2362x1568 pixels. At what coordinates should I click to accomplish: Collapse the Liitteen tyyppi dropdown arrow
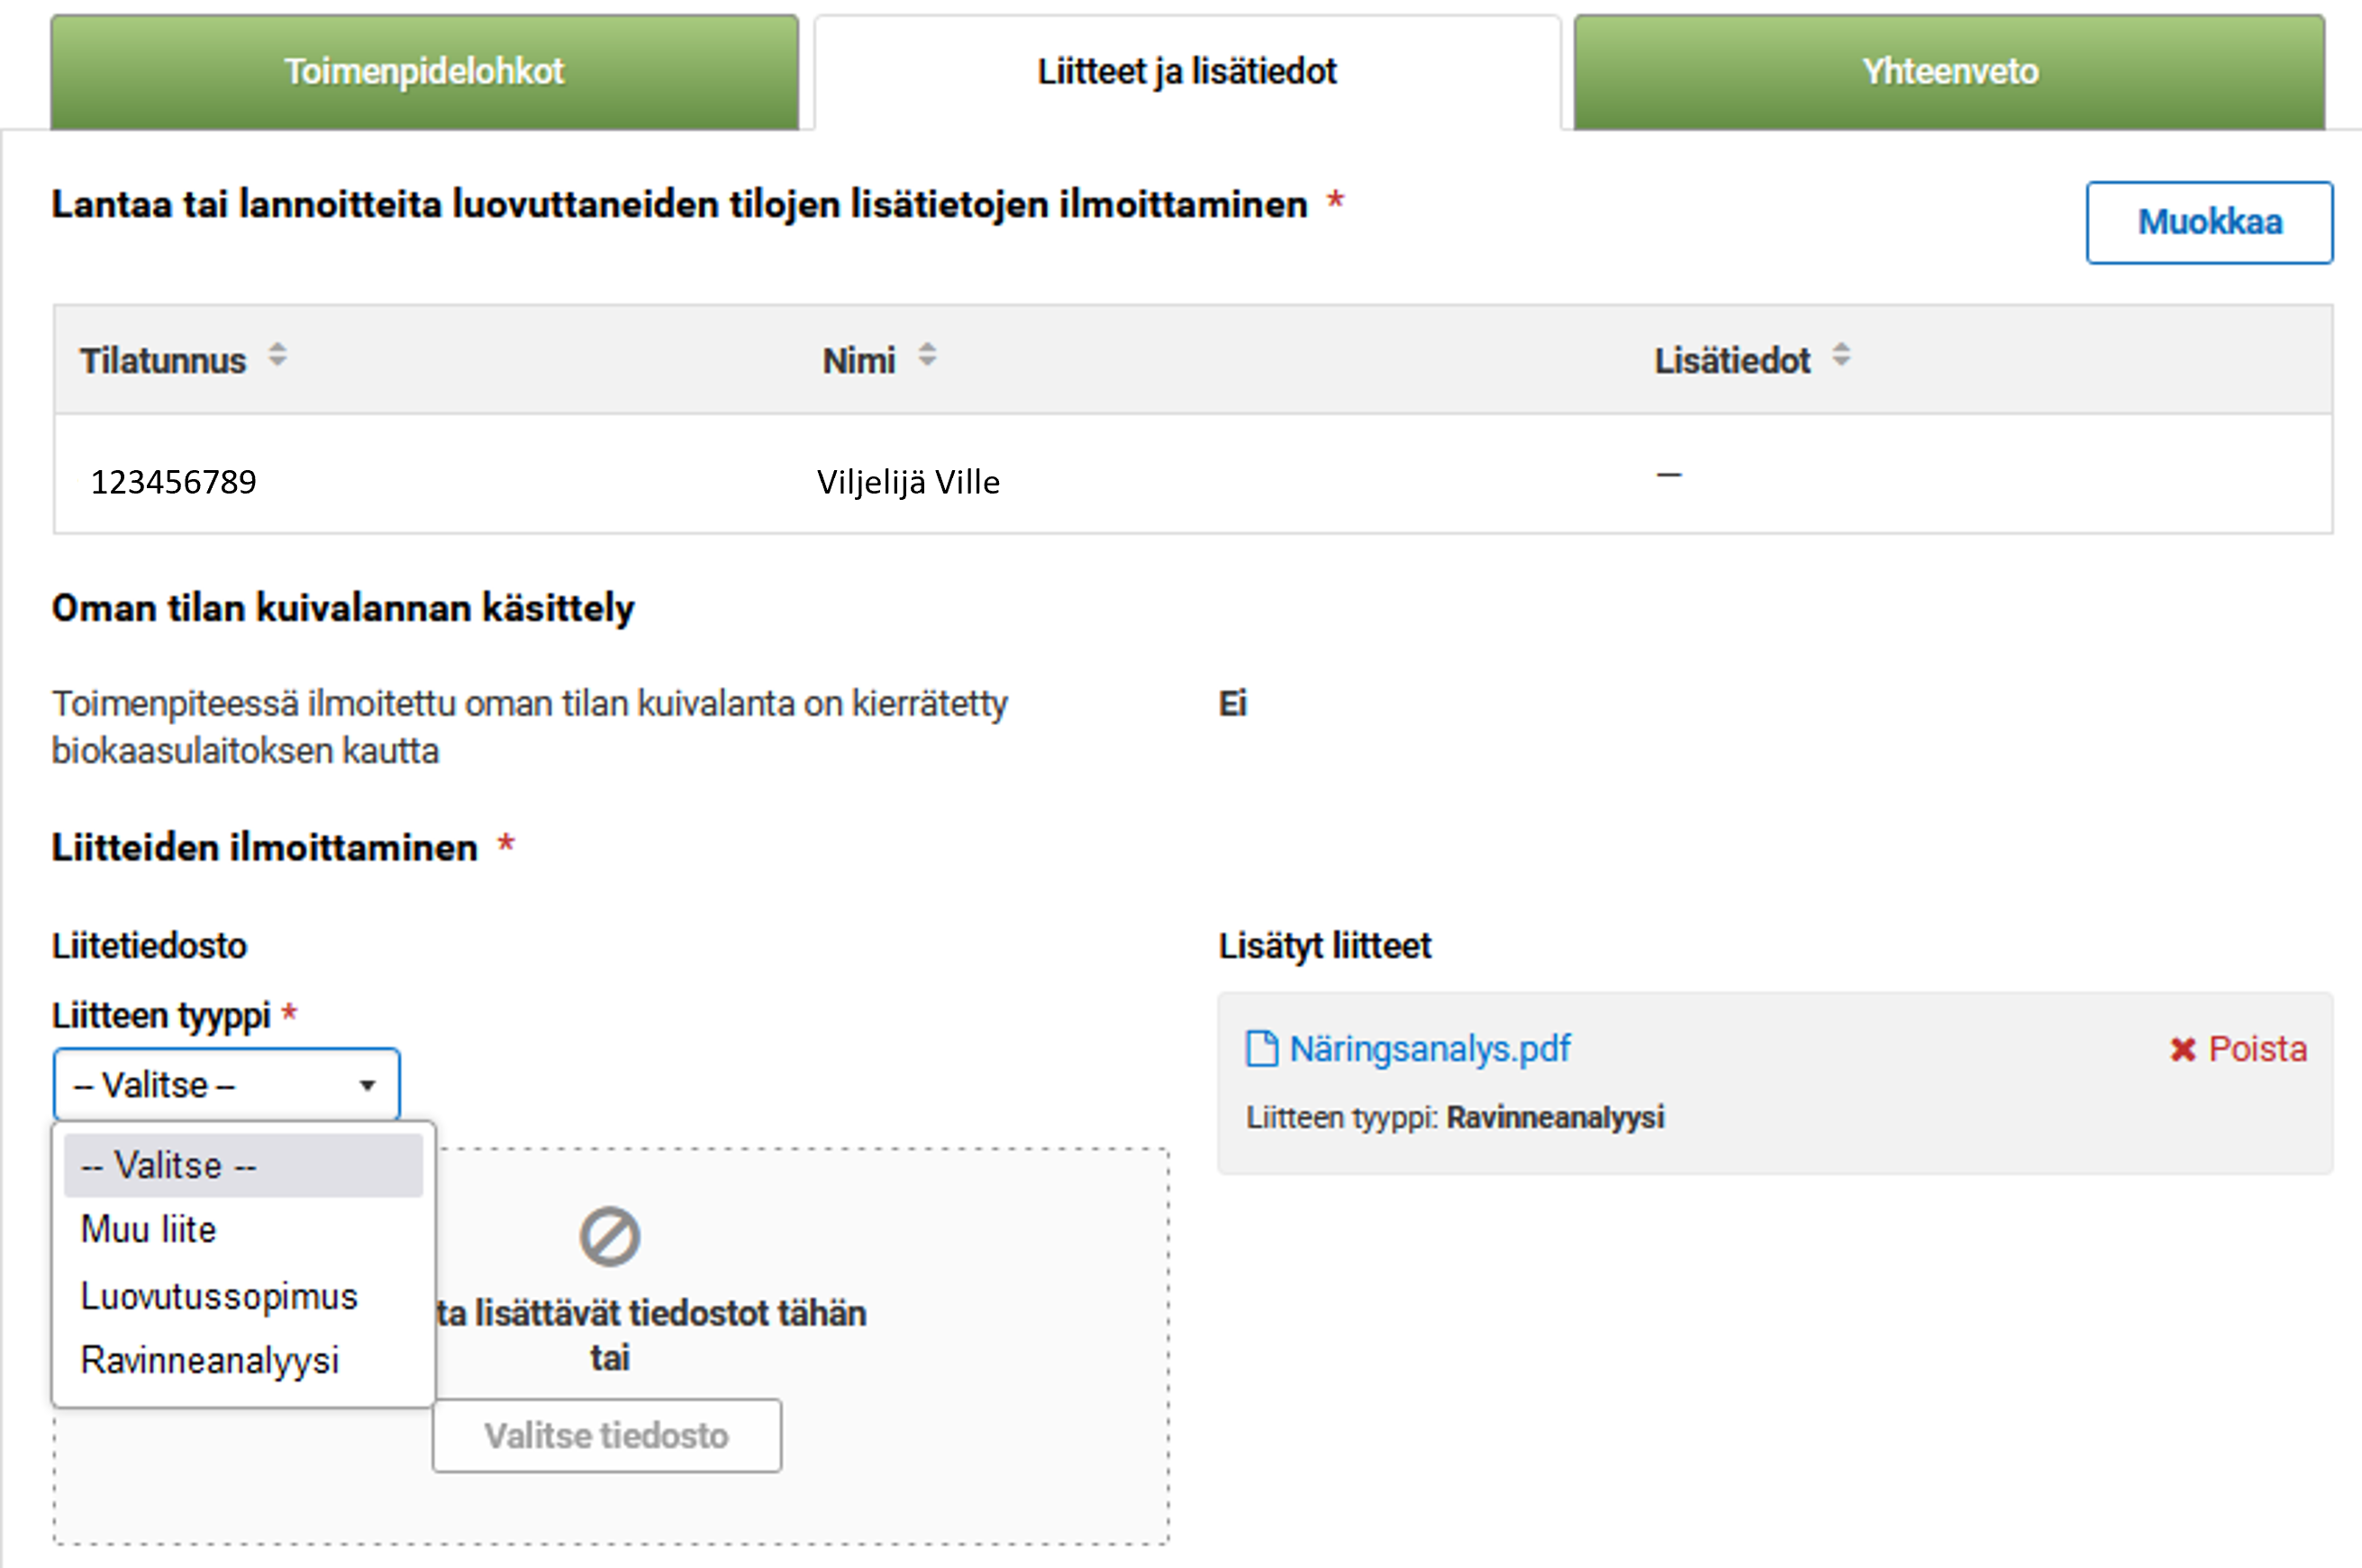(x=367, y=1086)
